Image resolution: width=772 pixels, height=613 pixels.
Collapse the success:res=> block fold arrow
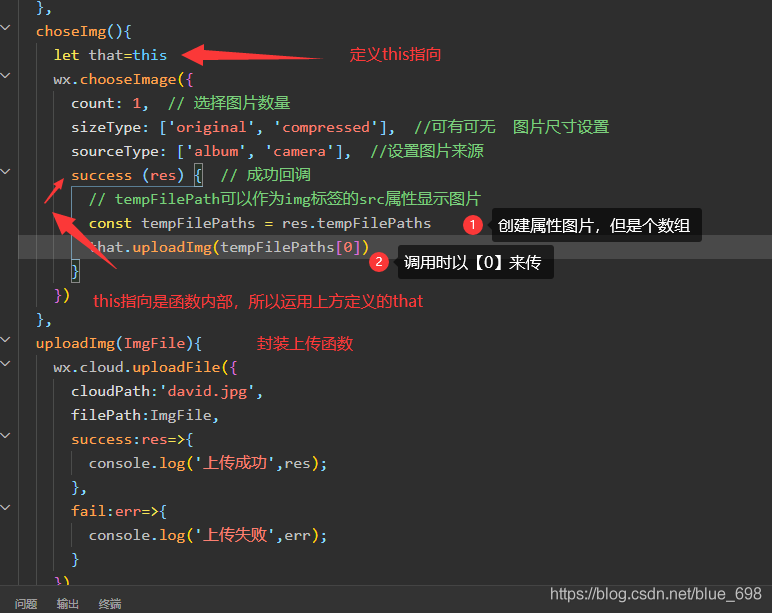pos(5,436)
